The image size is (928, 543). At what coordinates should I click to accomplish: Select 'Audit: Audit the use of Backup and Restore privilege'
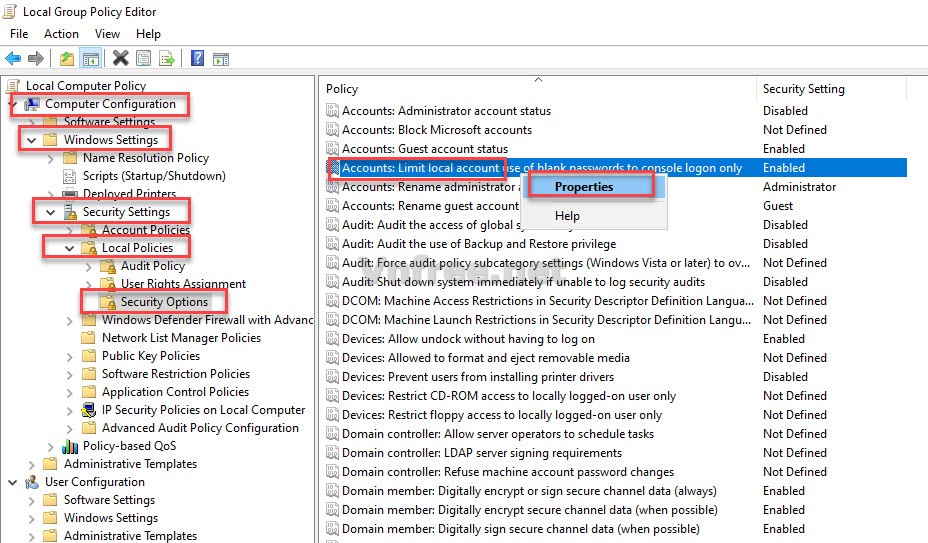(479, 244)
